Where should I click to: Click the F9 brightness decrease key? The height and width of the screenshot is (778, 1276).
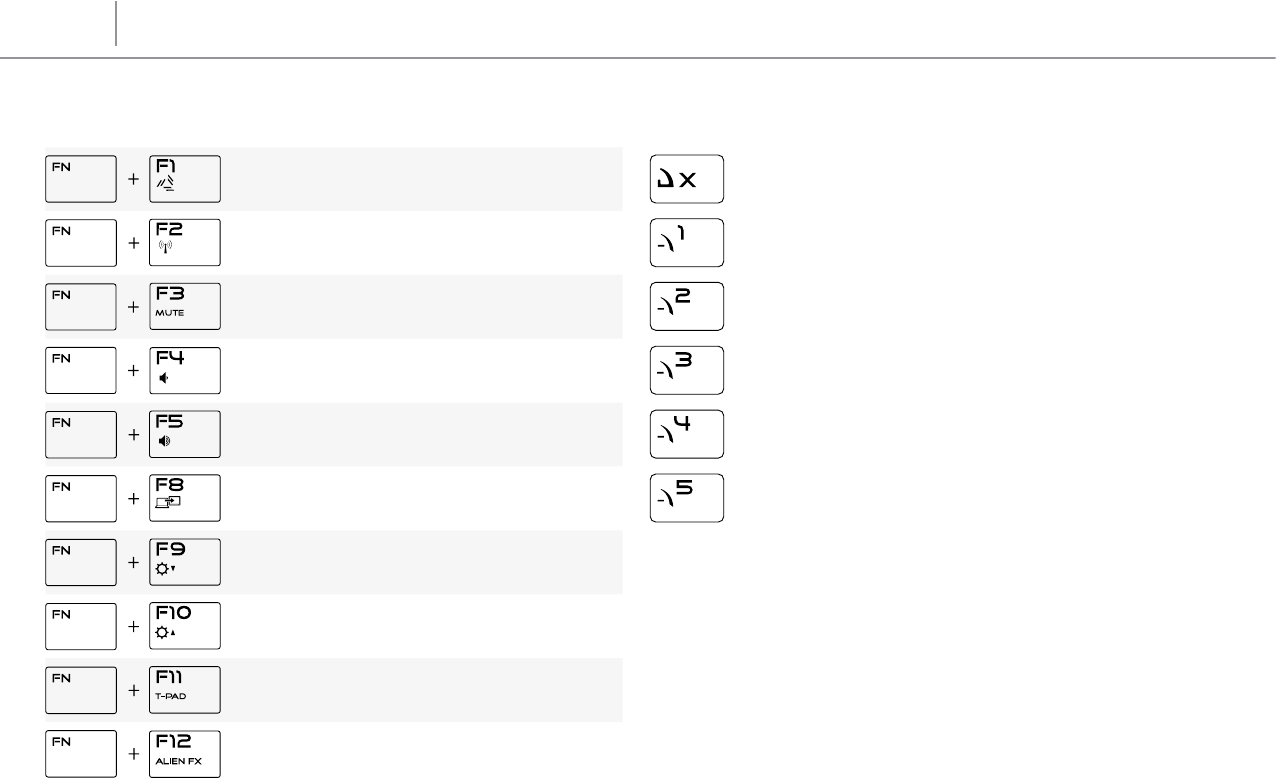(x=185, y=562)
